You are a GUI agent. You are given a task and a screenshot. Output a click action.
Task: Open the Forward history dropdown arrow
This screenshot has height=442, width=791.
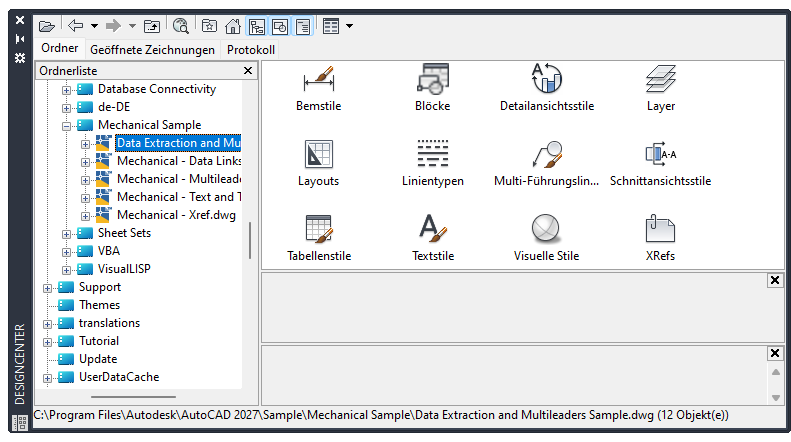(x=132, y=26)
